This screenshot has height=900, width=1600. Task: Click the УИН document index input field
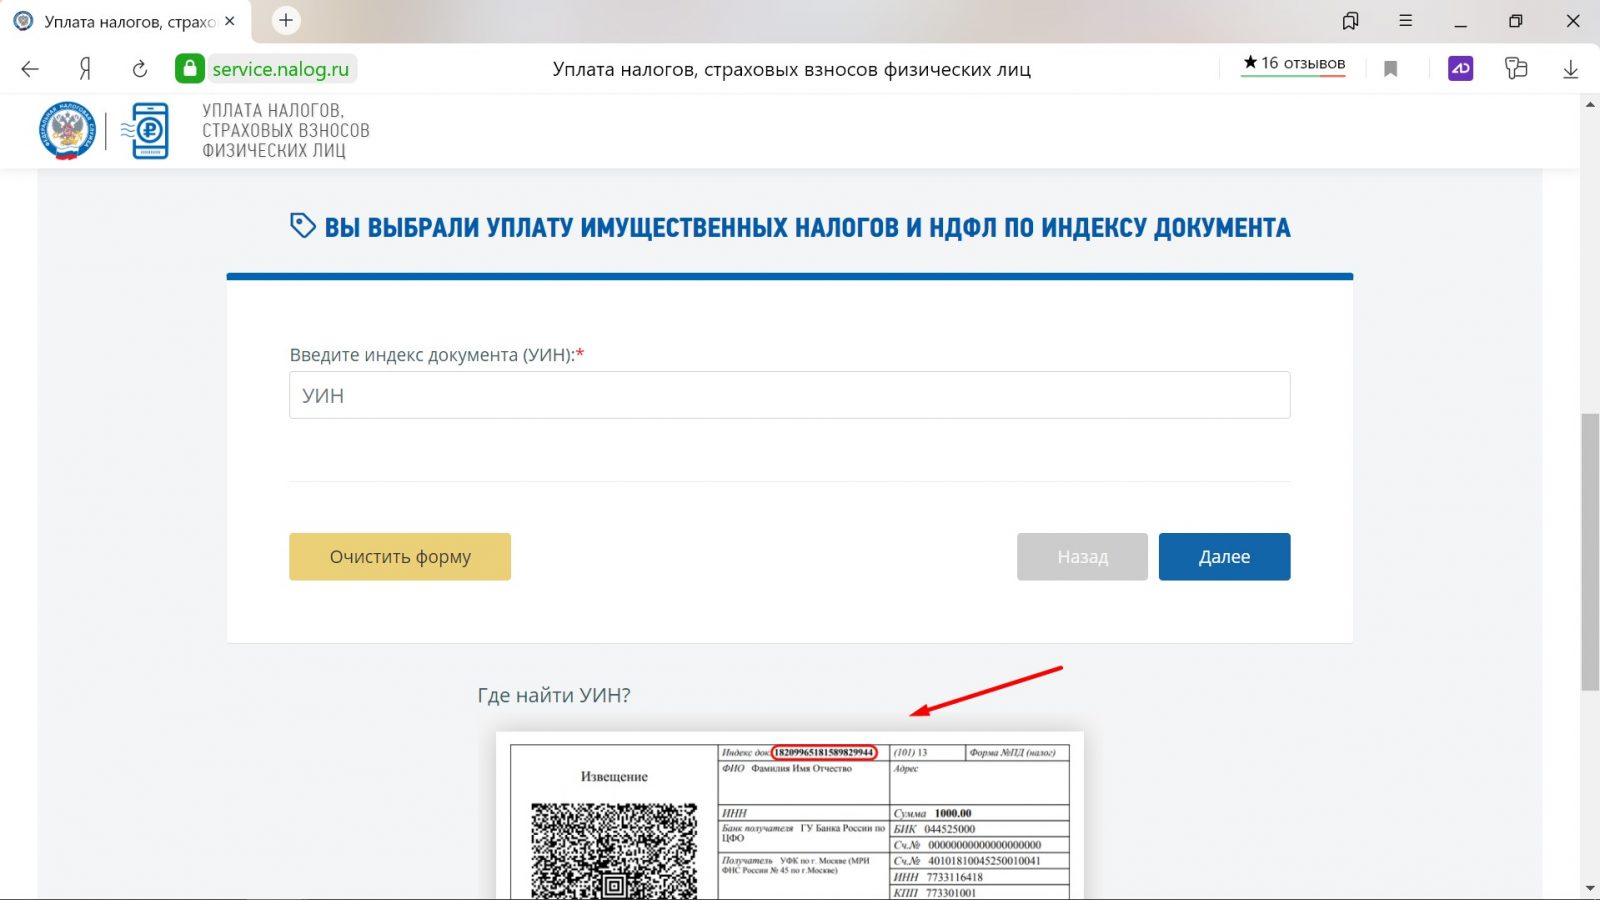[789, 396]
